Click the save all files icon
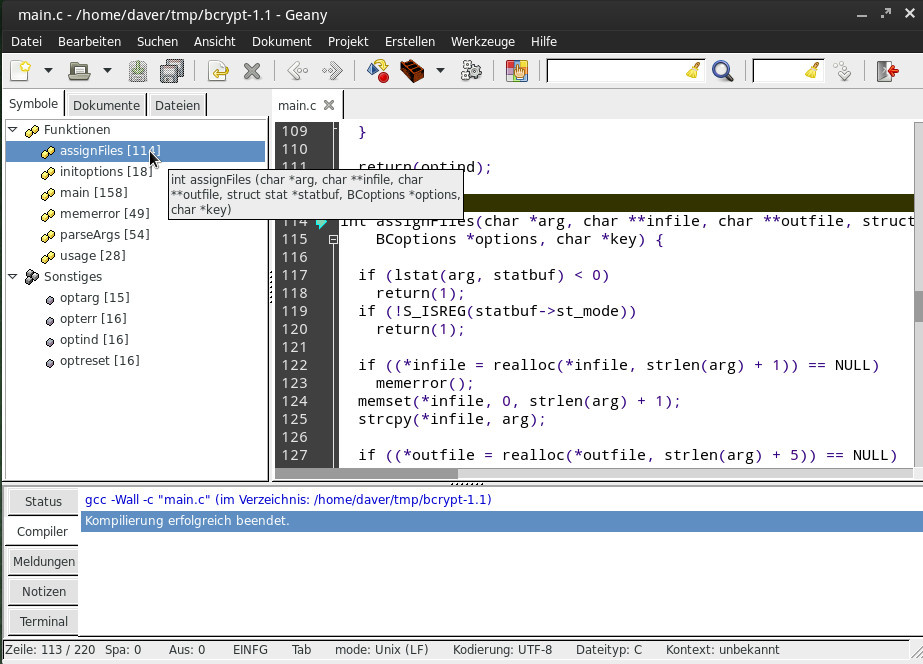Screen dimensions: 923x664 pyautogui.click(x=172, y=71)
